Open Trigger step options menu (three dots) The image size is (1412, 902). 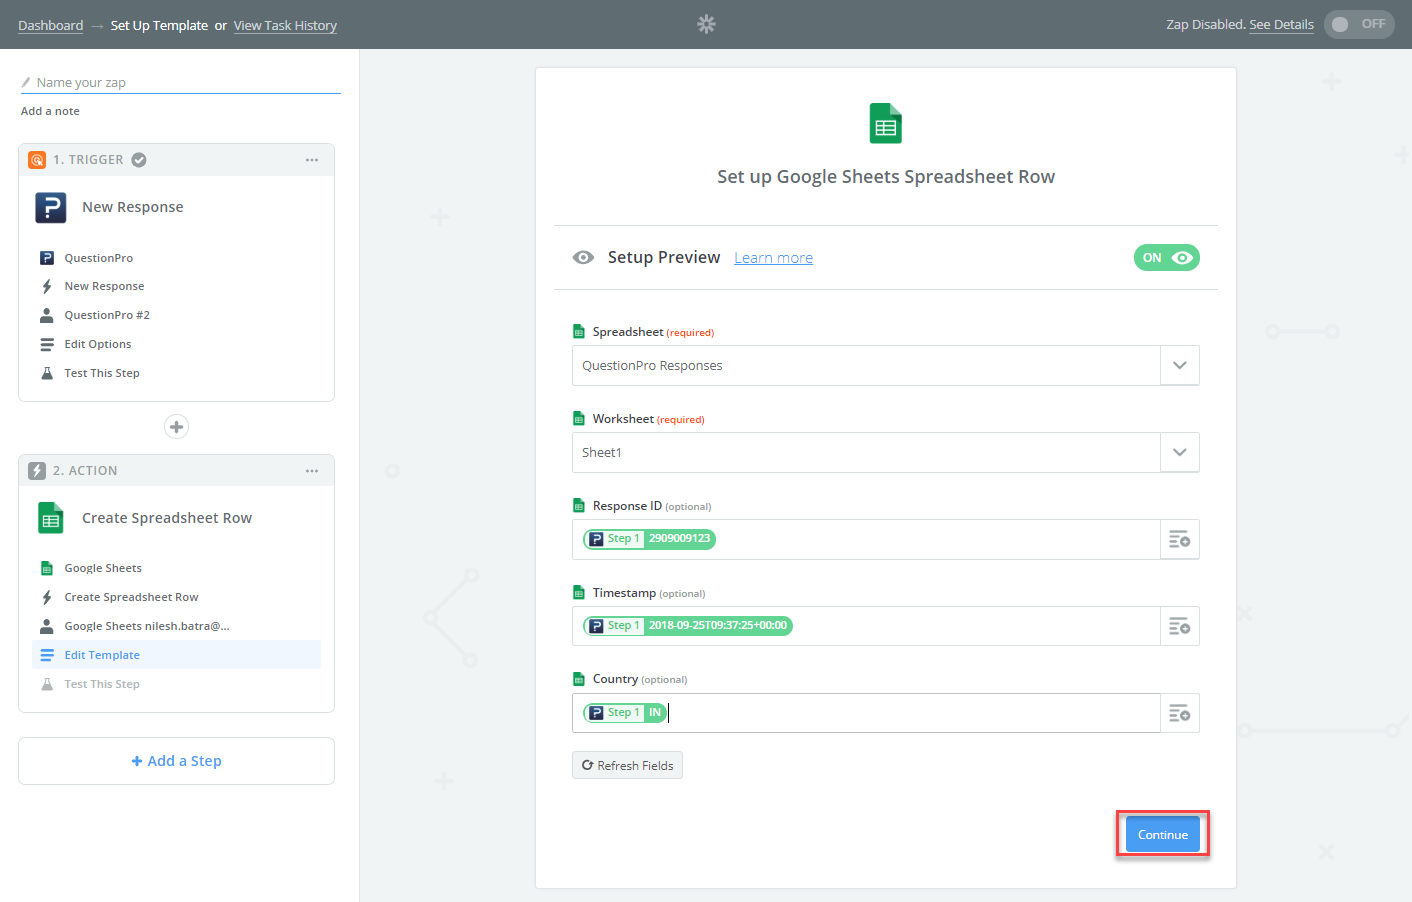(312, 160)
